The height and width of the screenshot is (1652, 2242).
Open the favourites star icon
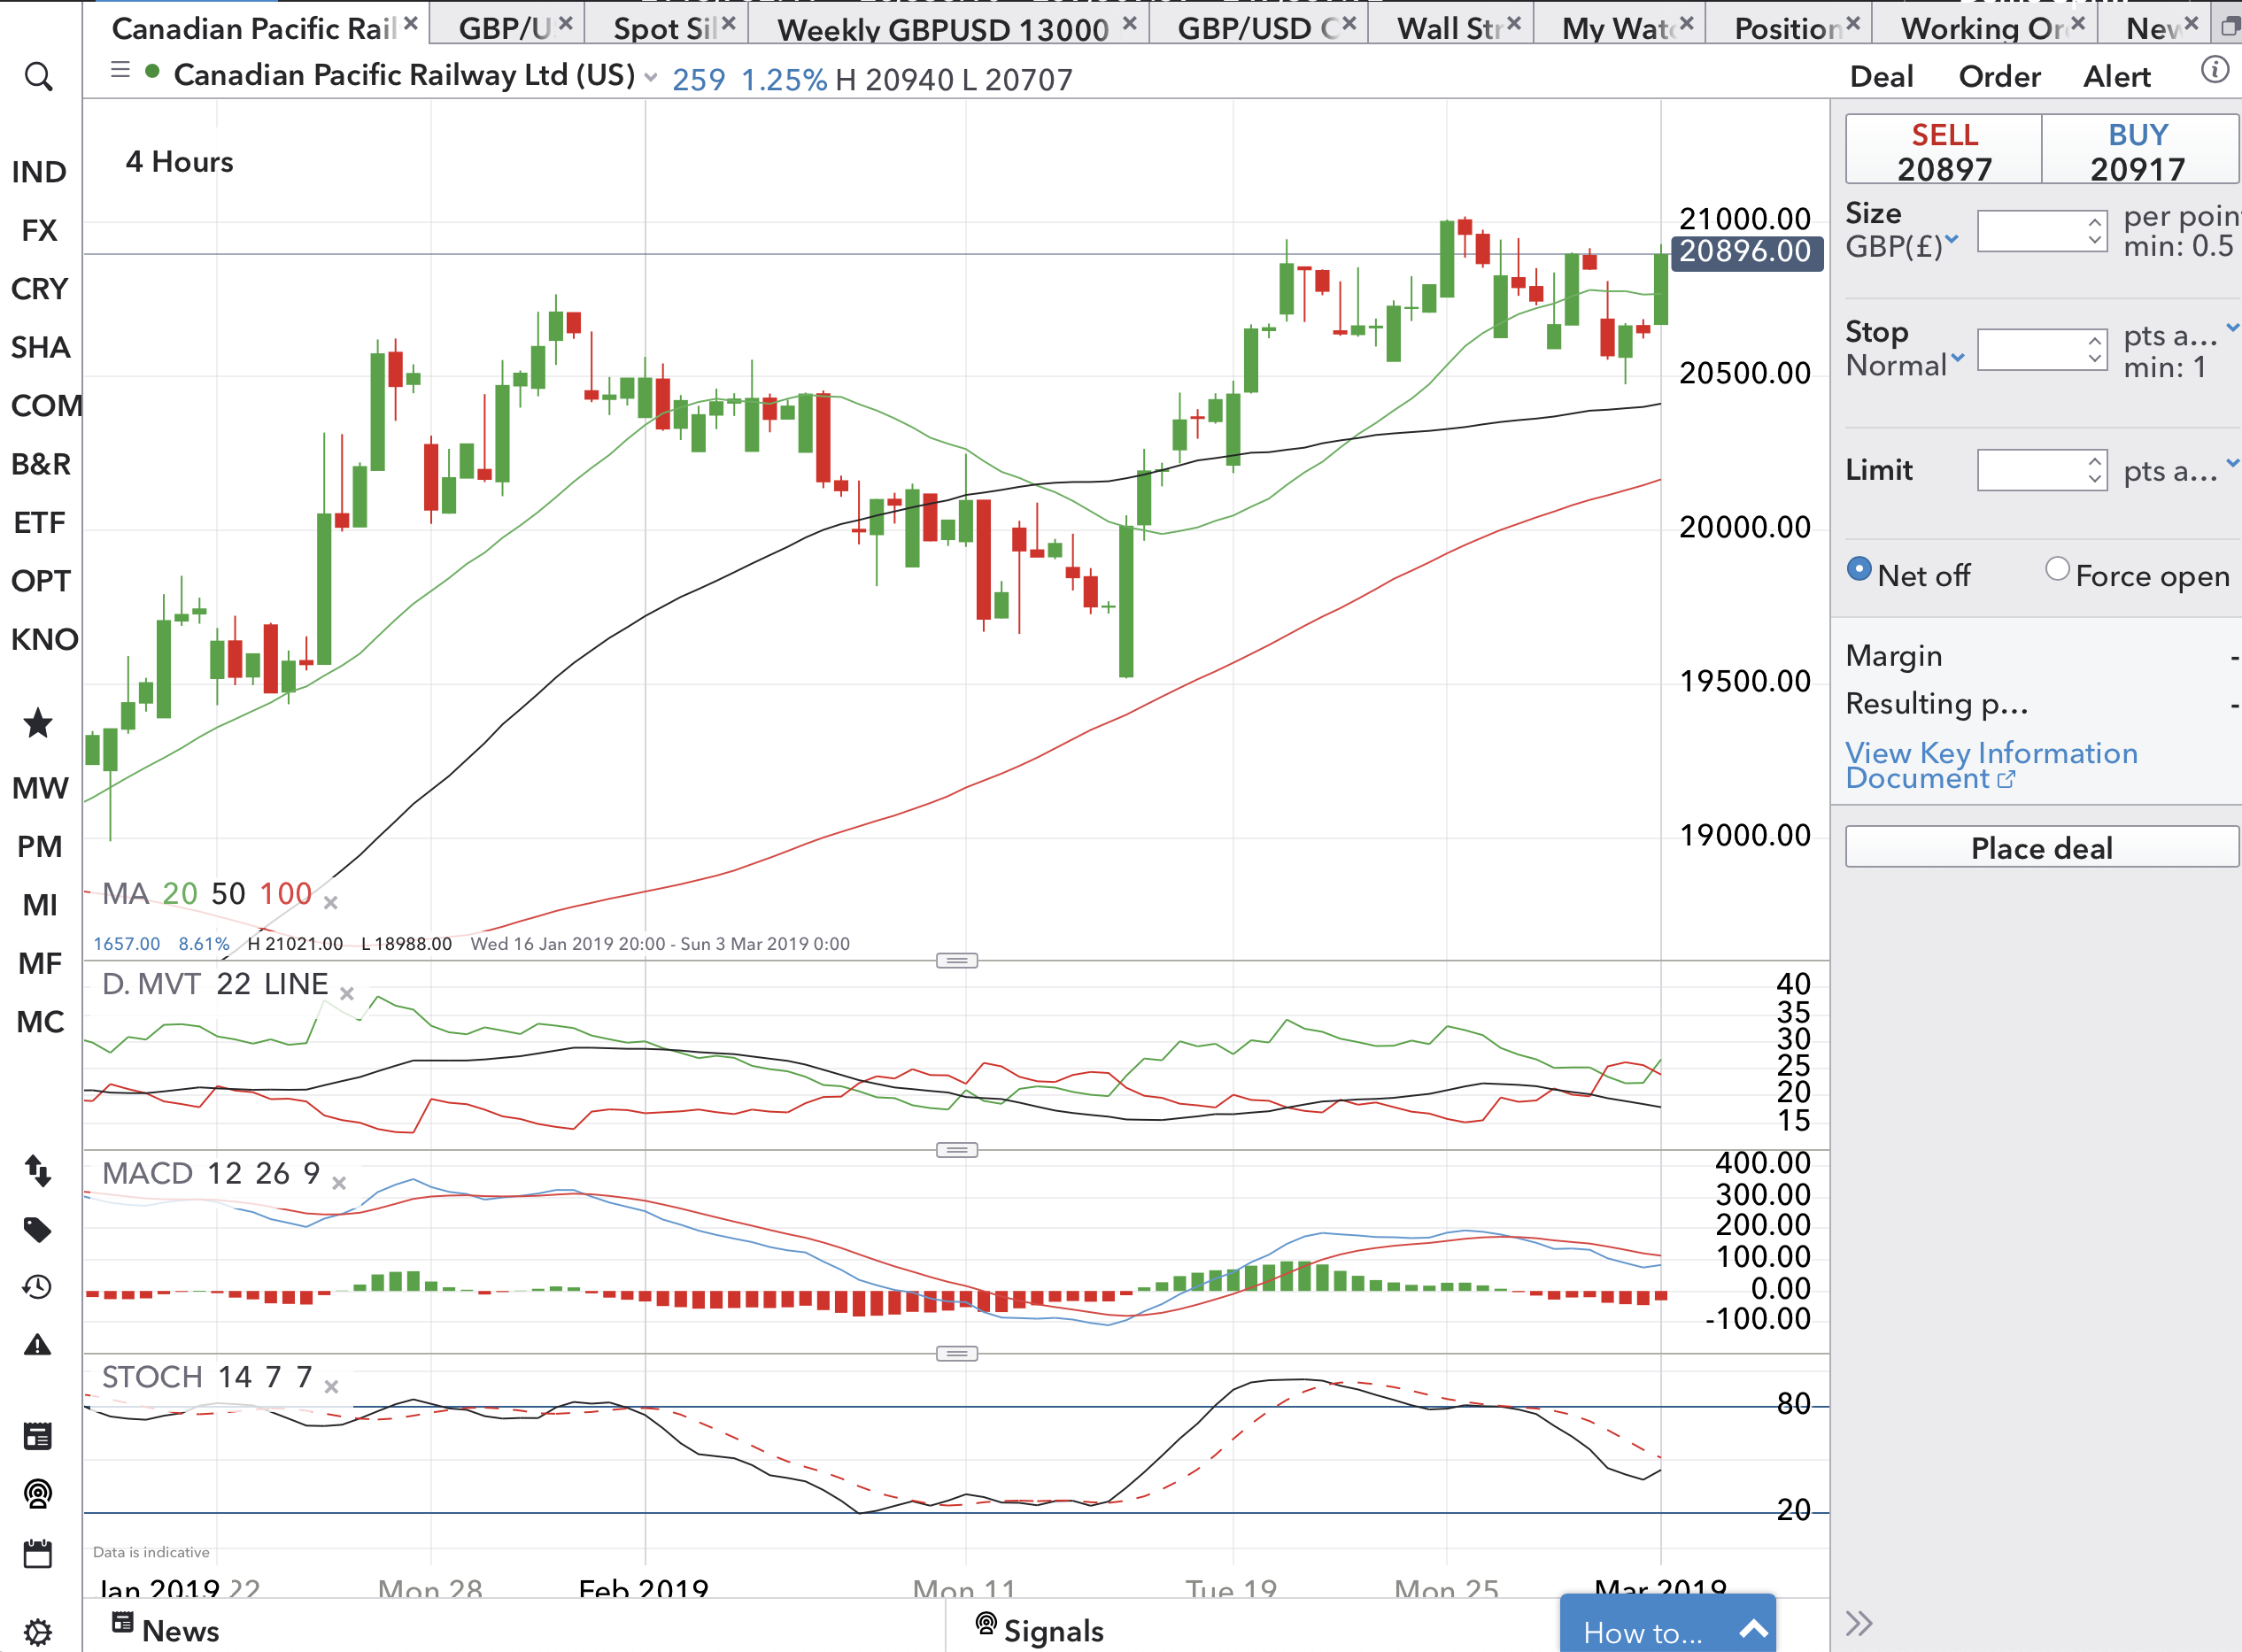(x=38, y=723)
